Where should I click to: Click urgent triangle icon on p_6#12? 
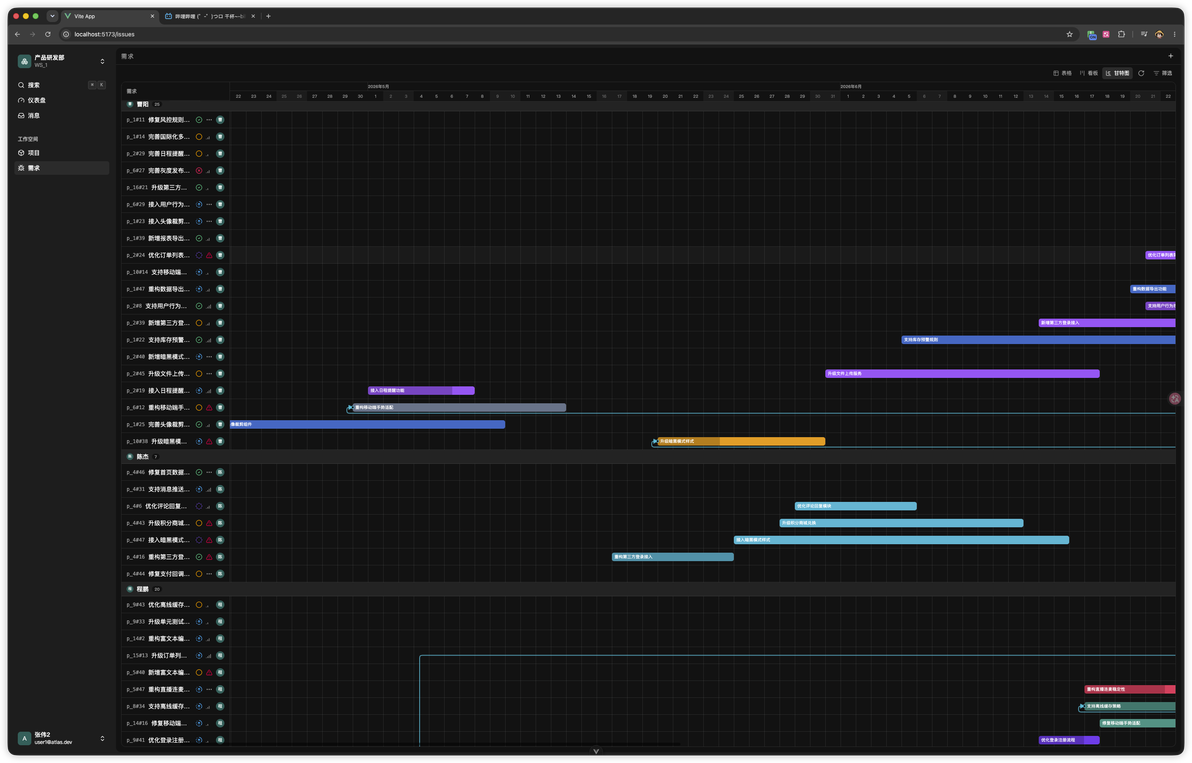tap(209, 407)
